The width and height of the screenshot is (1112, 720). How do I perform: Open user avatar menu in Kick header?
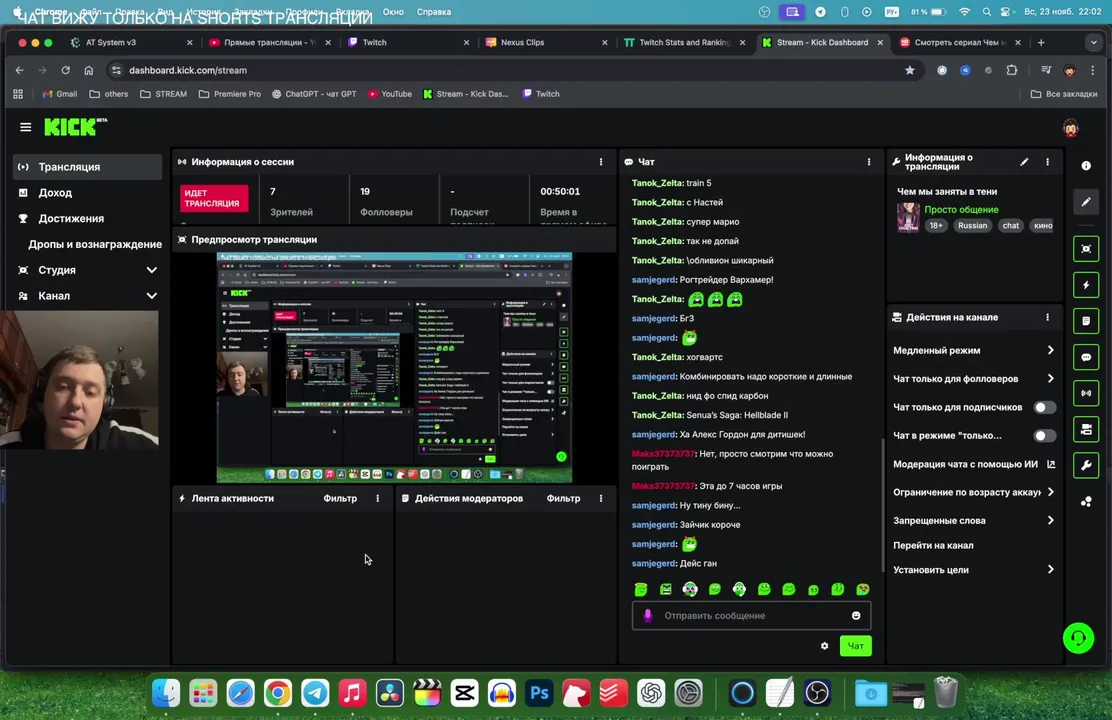pyautogui.click(x=1071, y=128)
